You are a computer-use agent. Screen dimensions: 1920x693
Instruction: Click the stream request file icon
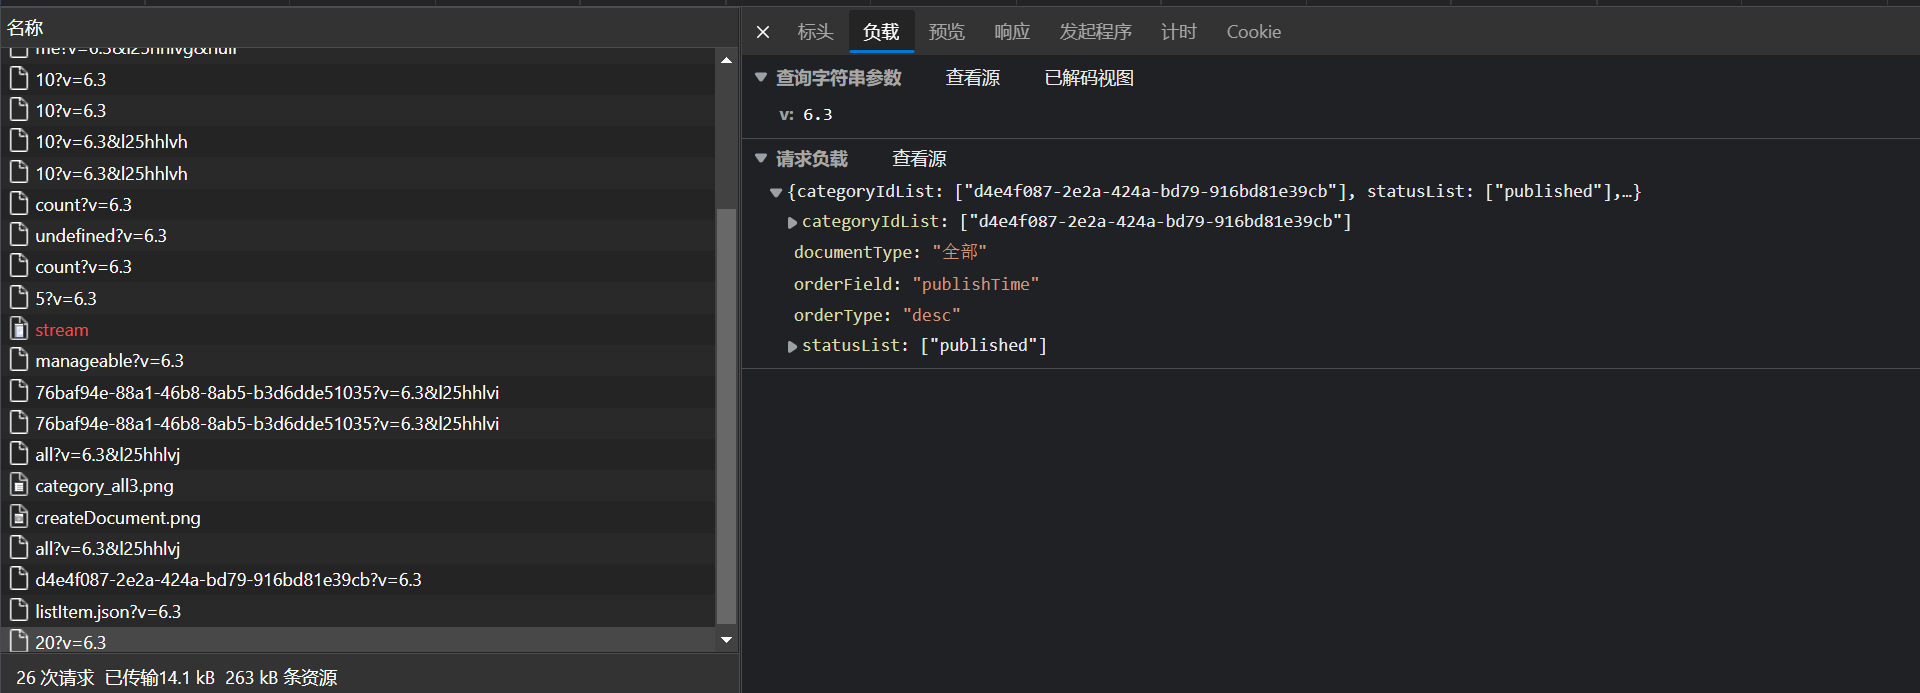[19, 329]
